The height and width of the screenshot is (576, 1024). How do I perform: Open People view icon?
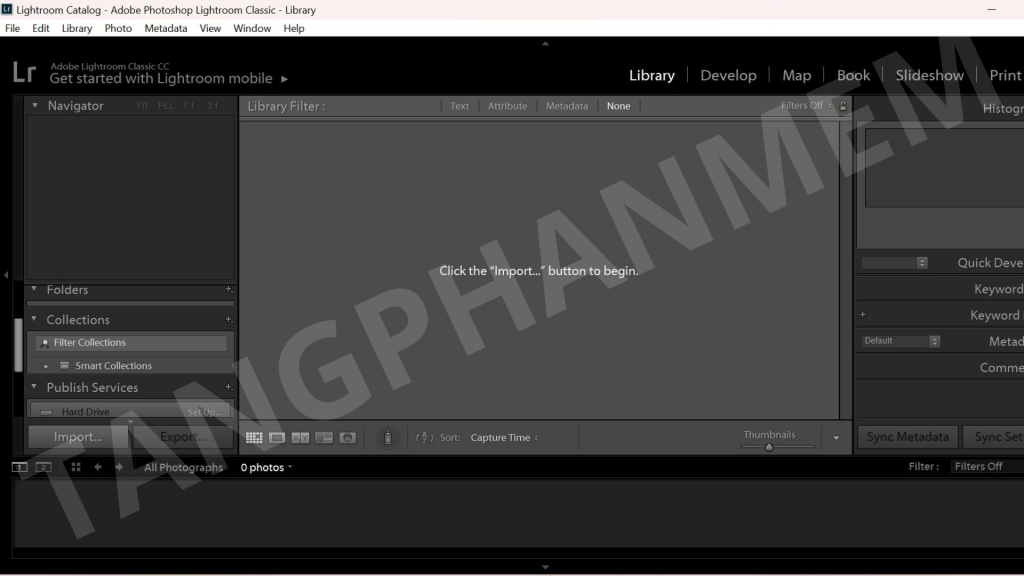(x=347, y=438)
